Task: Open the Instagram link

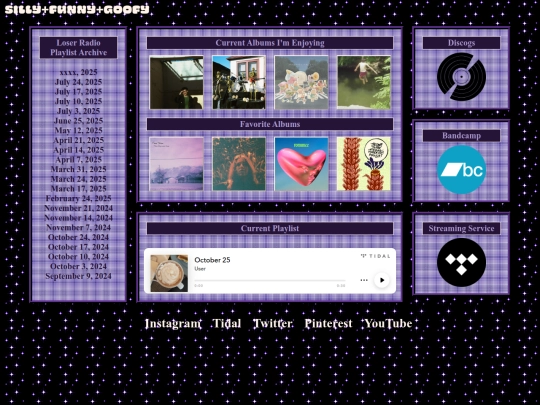Action: coord(173,323)
